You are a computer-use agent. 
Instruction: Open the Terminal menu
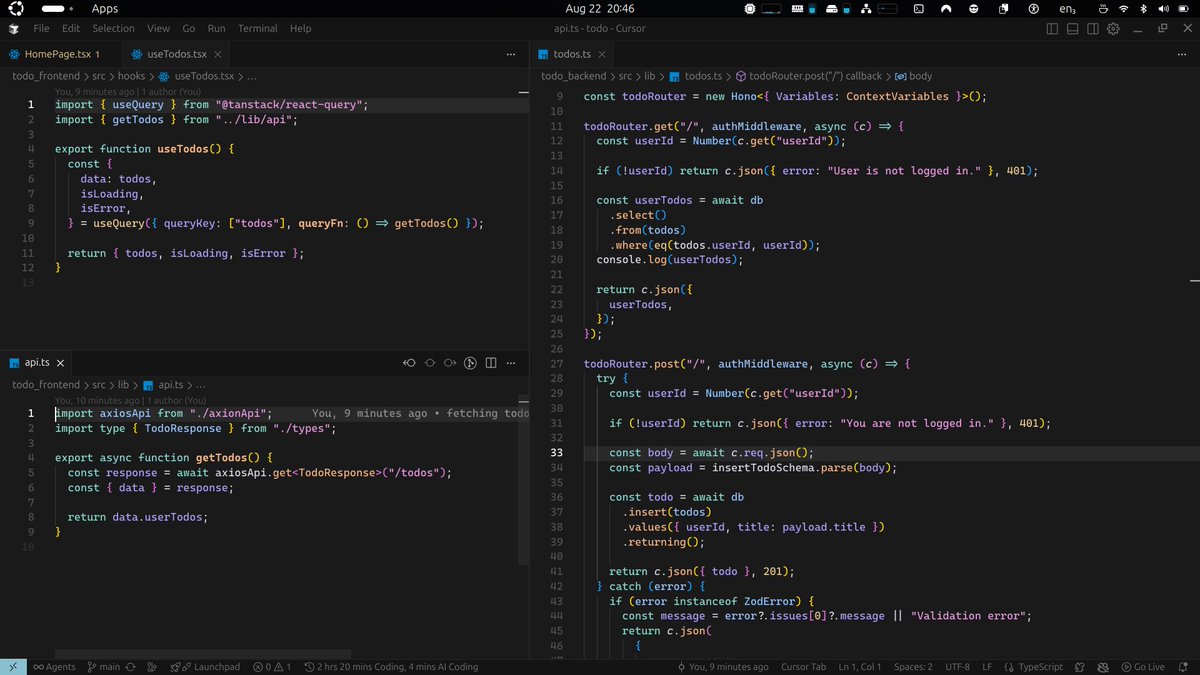[258, 29]
